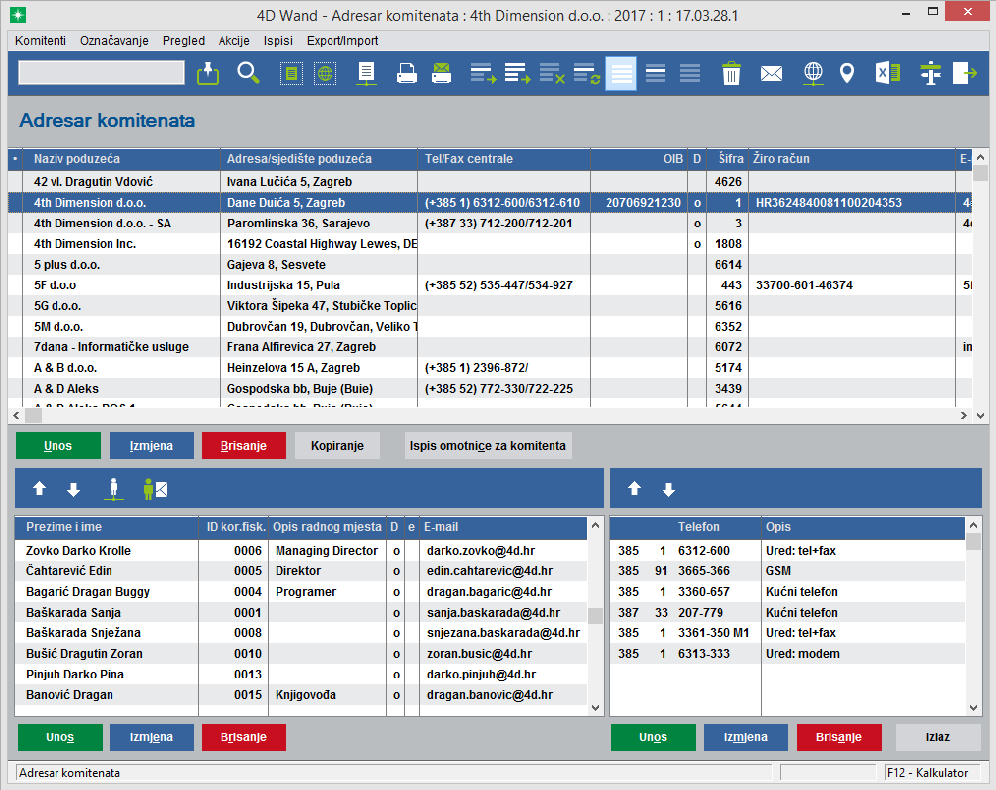Click the green person with envelope icon
Screen dimensions: 996x790
[x=155, y=489]
